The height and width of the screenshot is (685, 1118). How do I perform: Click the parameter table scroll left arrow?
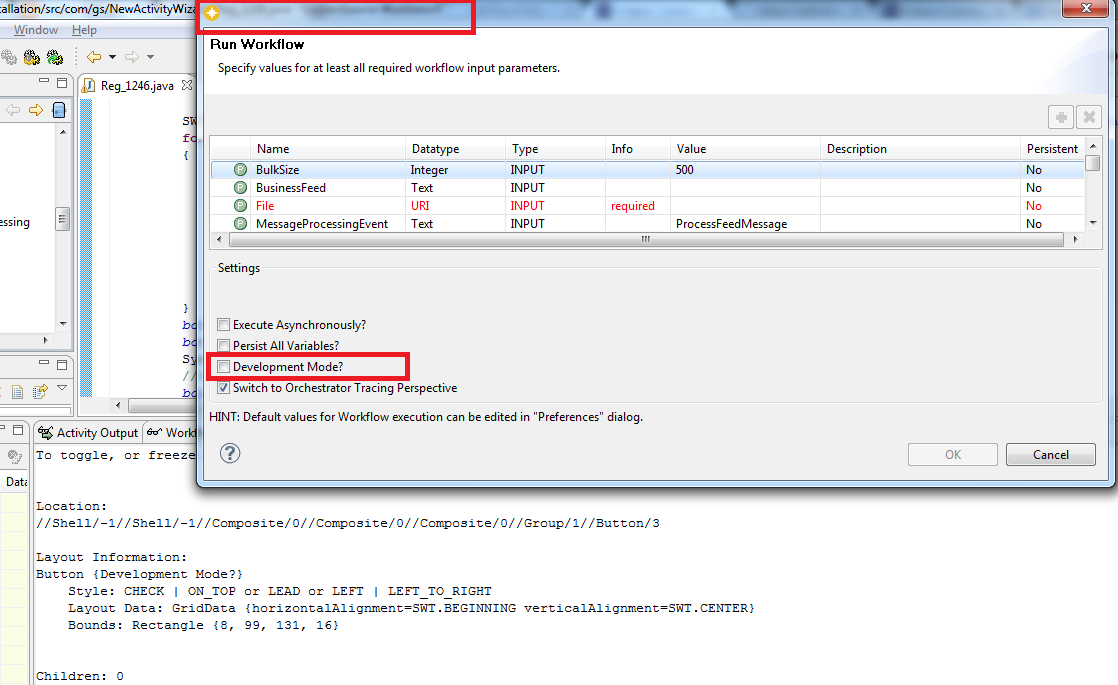pyautogui.click(x=218, y=240)
